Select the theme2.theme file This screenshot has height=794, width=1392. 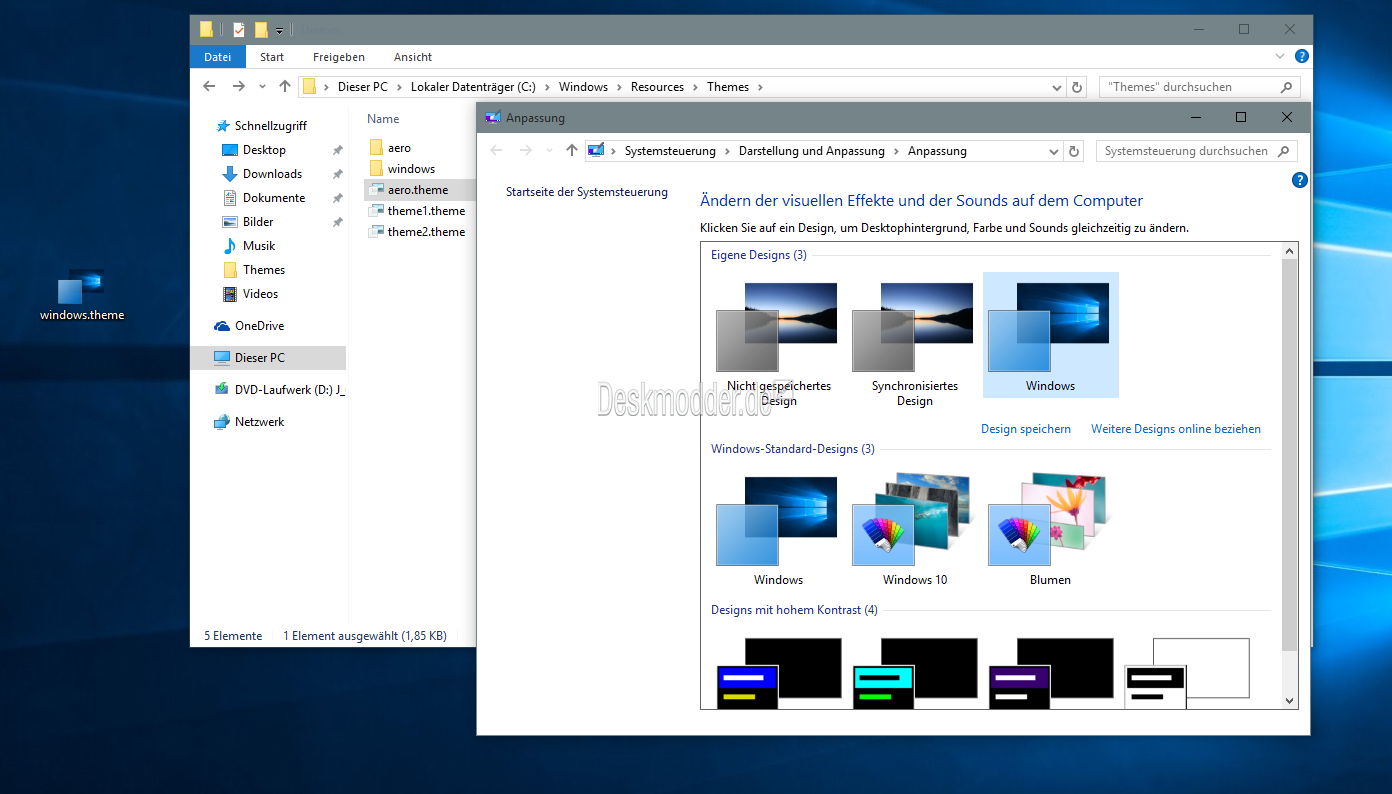[x=426, y=232]
